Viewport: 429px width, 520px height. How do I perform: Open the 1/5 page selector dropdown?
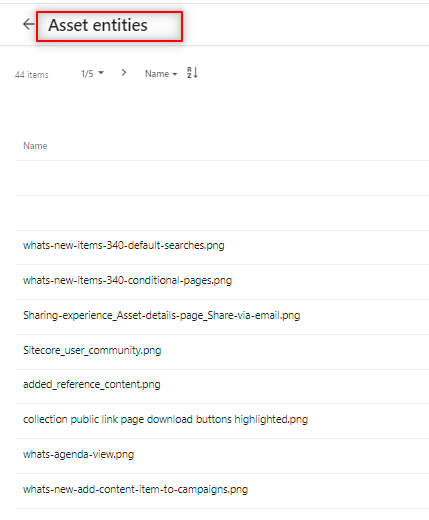[x=92, y=73]
